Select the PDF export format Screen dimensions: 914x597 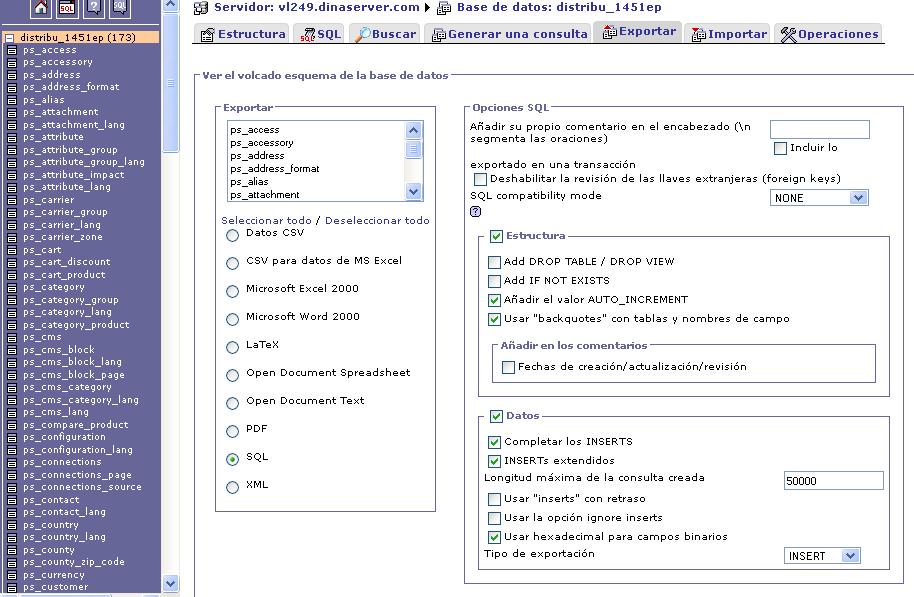tap(233, 431)
